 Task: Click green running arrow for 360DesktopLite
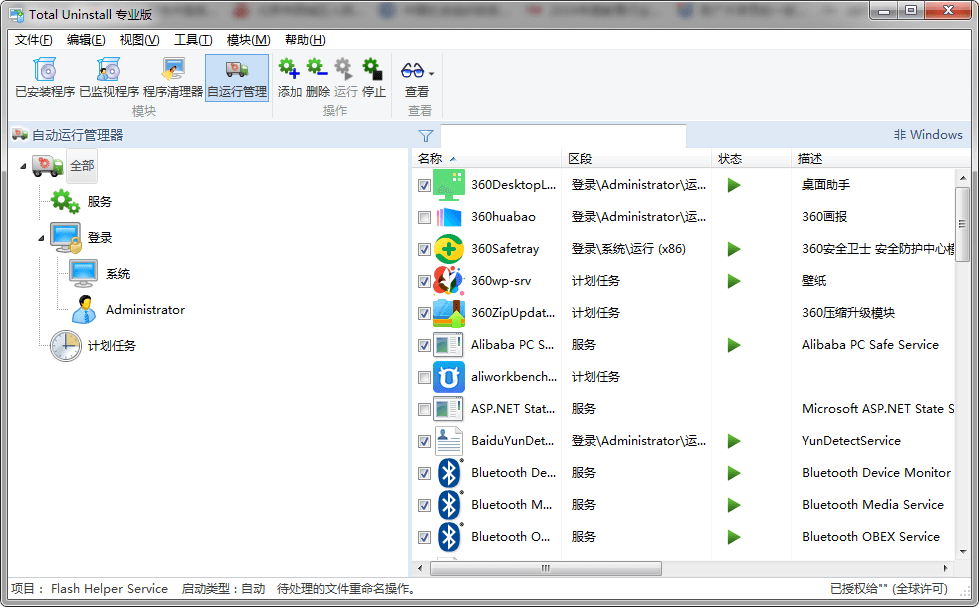pos(734,185)
